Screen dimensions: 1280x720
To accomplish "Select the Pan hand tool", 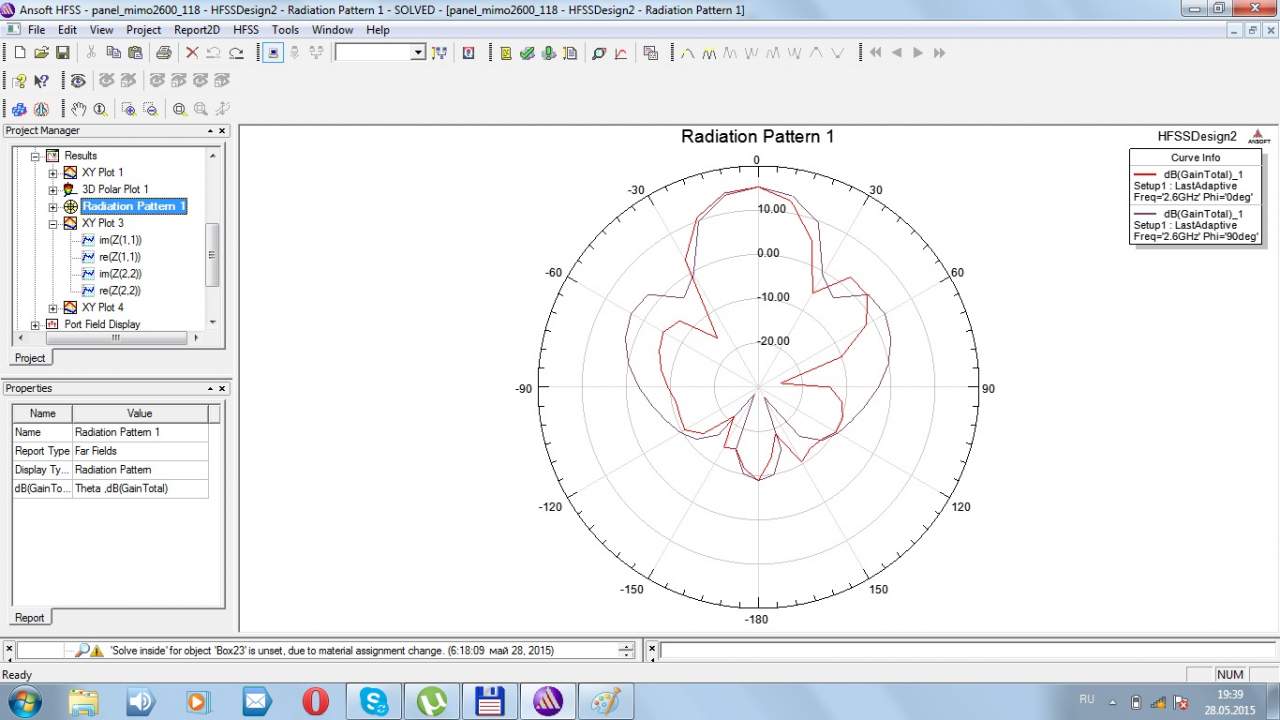I will coord(78,109).
